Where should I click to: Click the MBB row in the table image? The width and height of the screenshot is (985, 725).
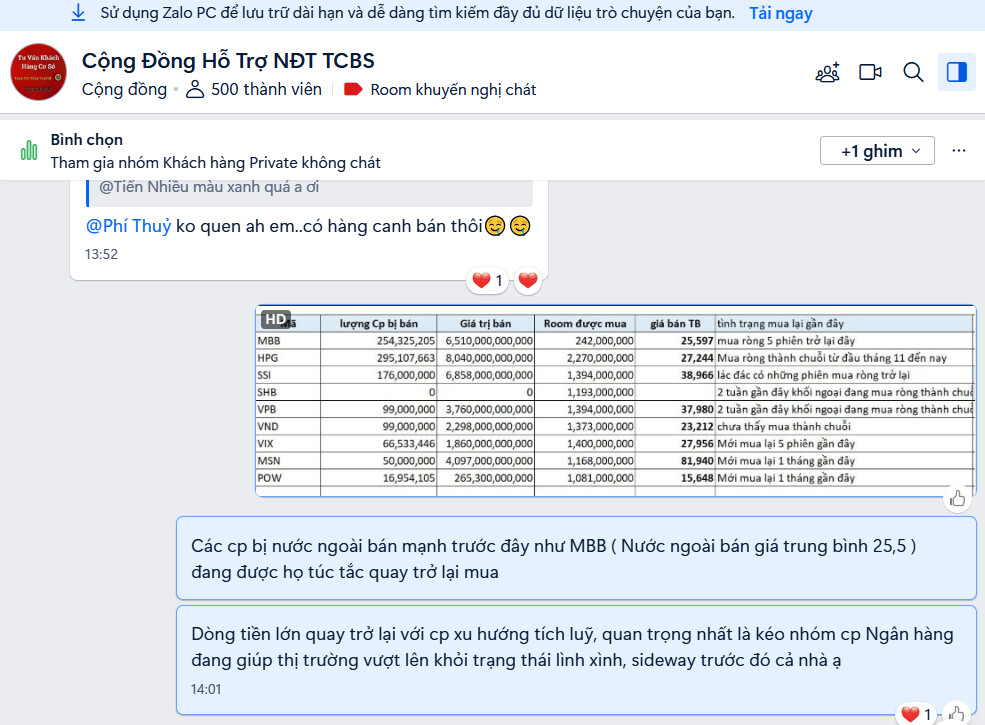[614, 341]
